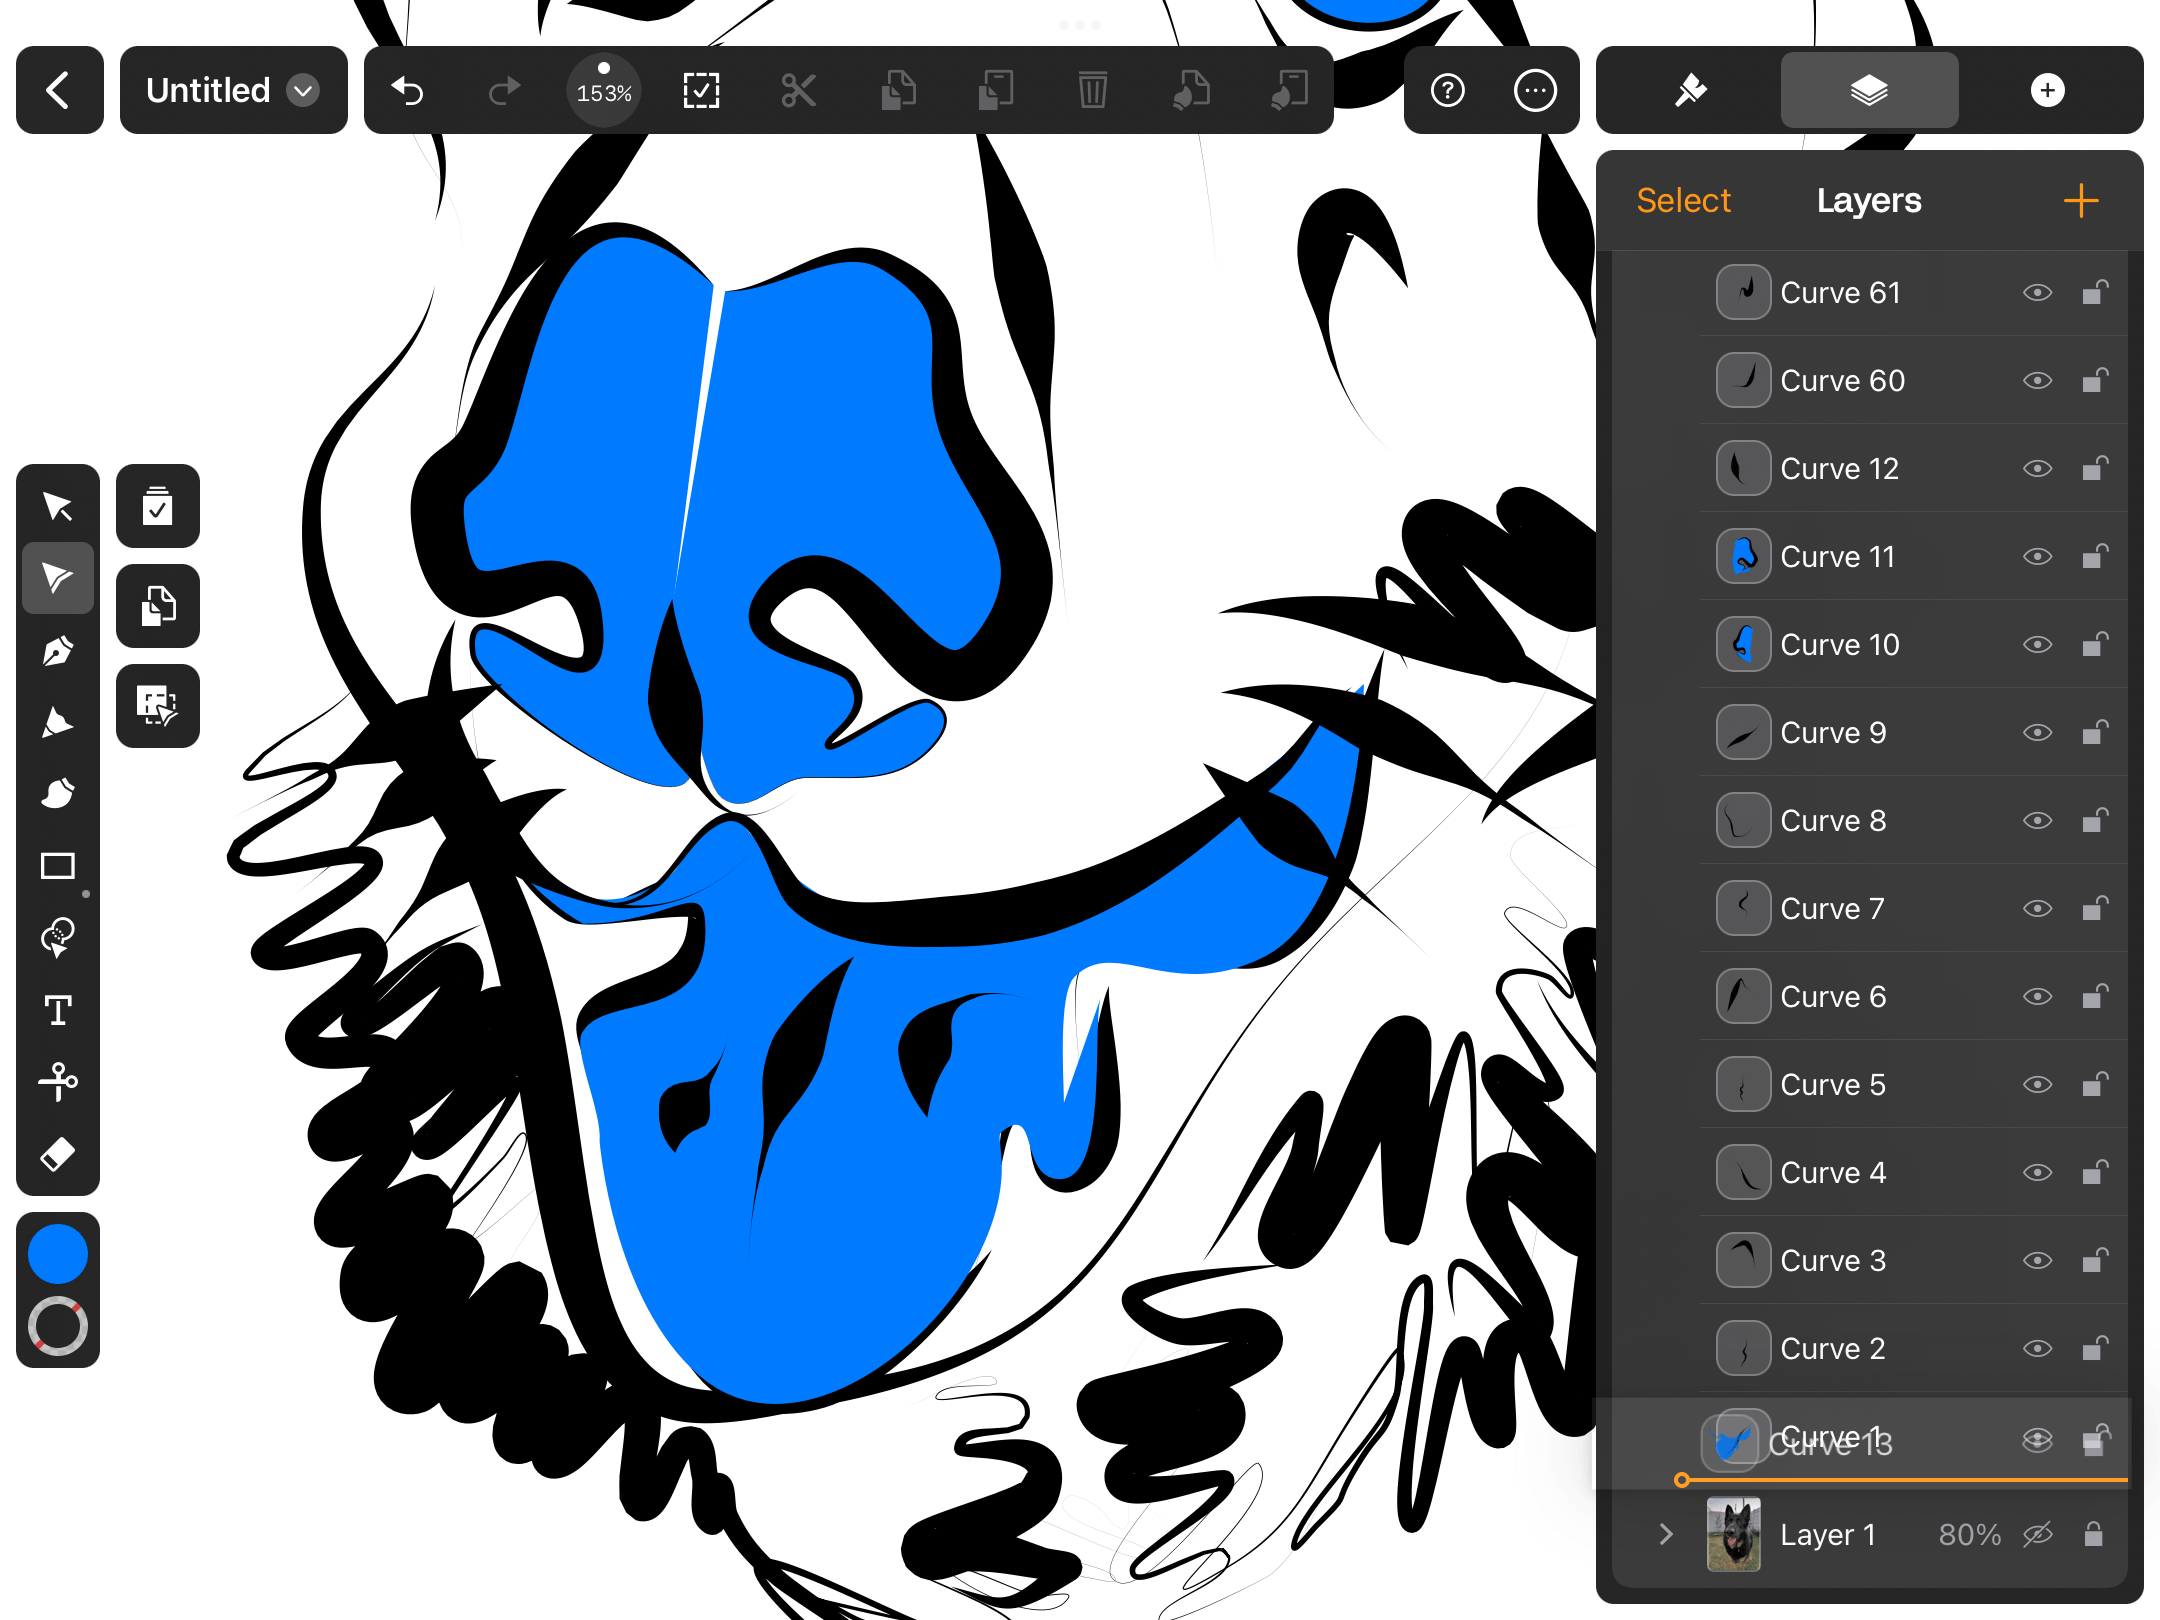Add a new layer with plus button
The width and height of the screenshot is (2160, 1620).
coord(2080,199)
